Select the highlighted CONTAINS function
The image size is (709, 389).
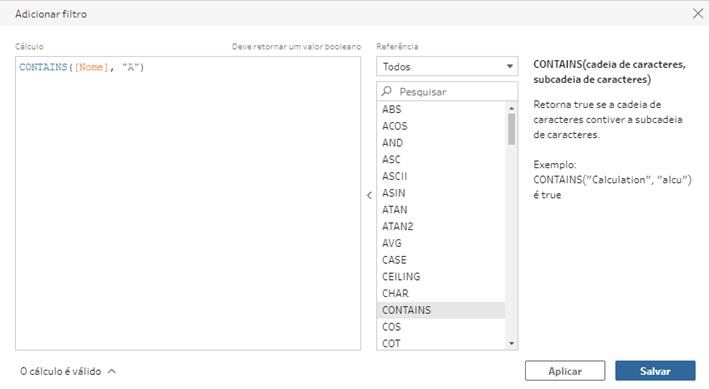coord(441,310)
